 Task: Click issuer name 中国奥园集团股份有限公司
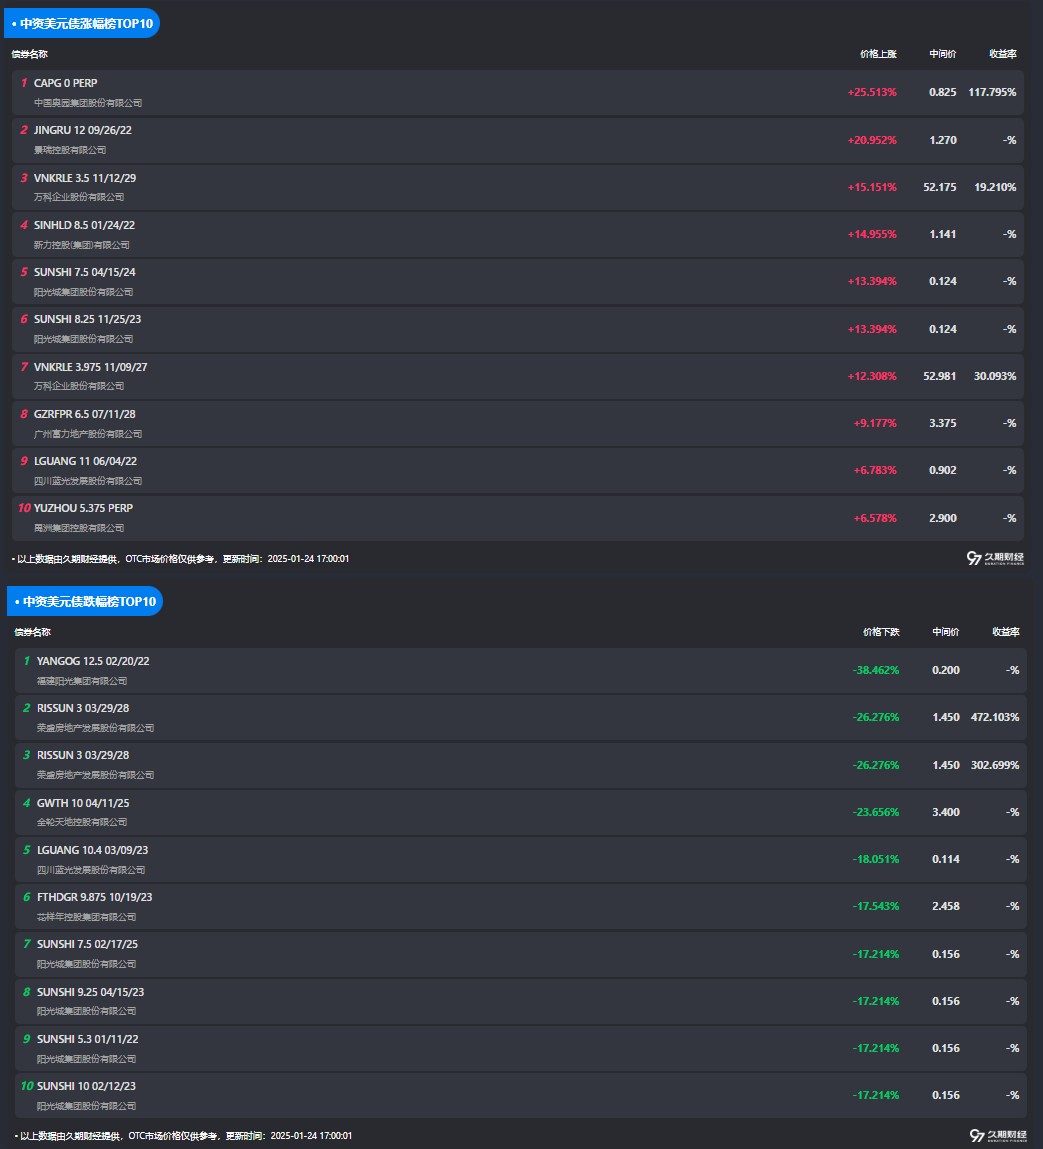click(x=88, y=103)
